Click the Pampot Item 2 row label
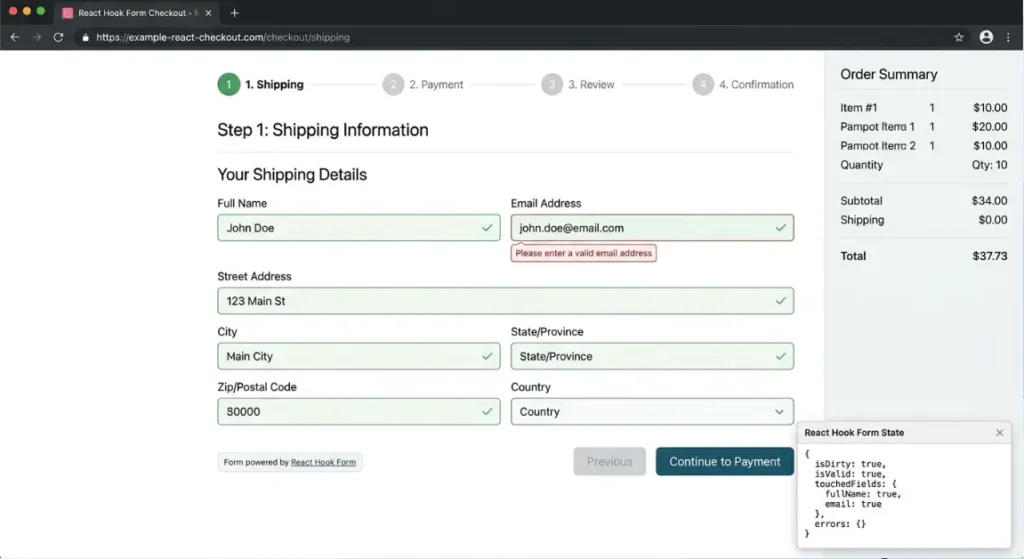The width and height of the screenshot is (1024, 559). (x=878, y=146)
